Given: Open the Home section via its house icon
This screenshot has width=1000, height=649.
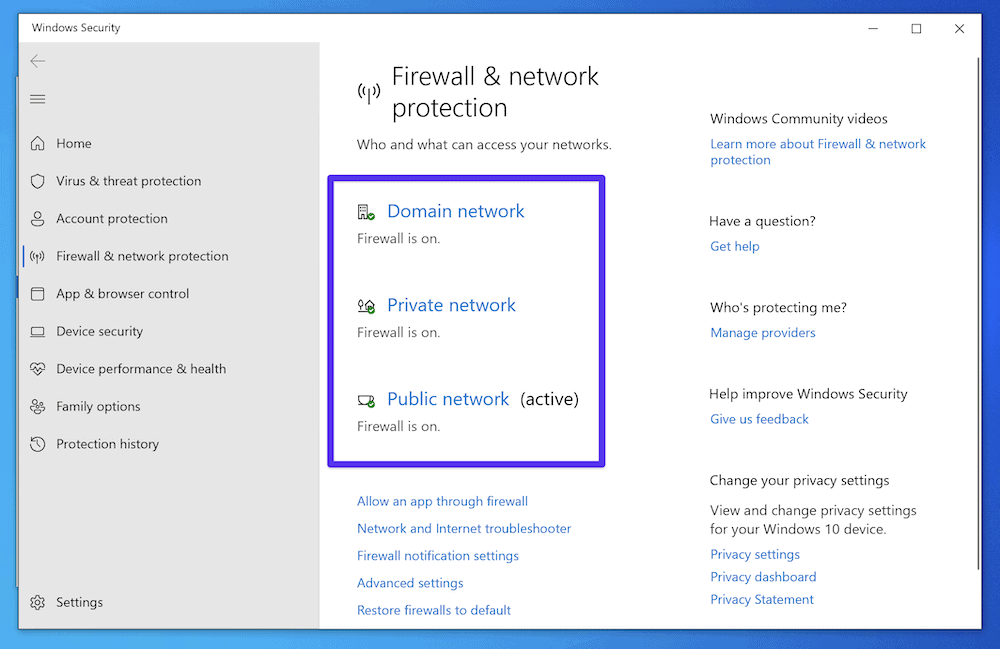Looking at the screenshot, I should (x=37, y=143).
